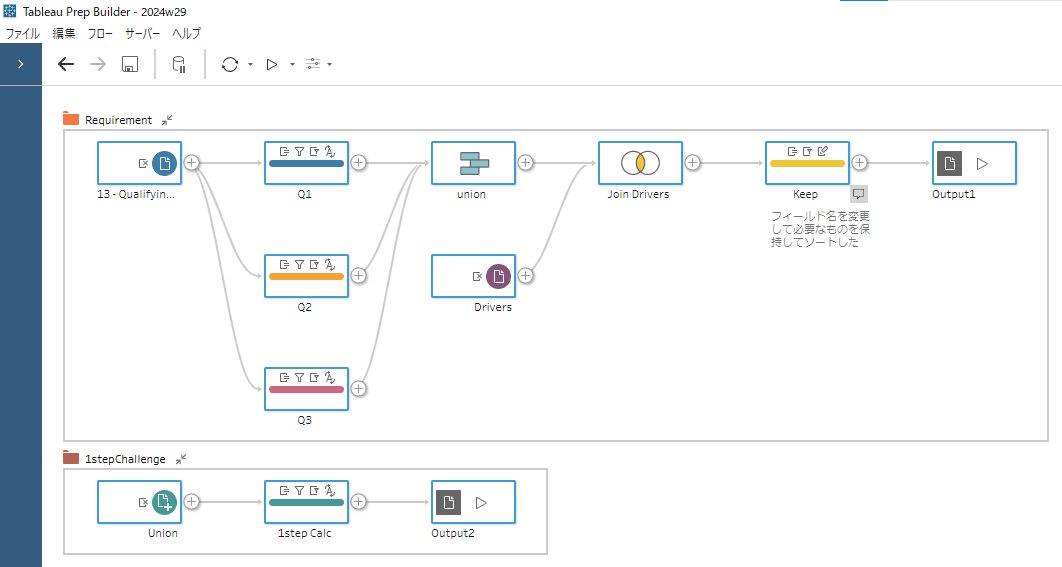Click the 1step Calc label
This screenshot has width=1062, height=567.
pyautogui.click(x=305, y=534)
